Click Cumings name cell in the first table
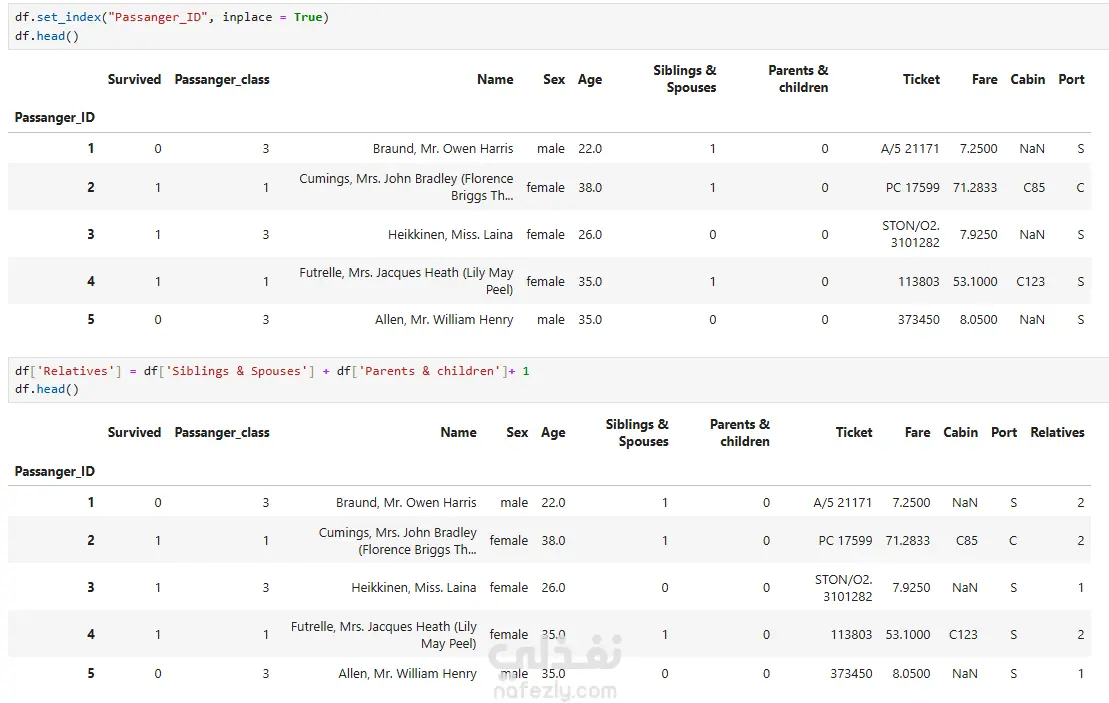This screenshot has height=703, width=1109. point(406,187)
